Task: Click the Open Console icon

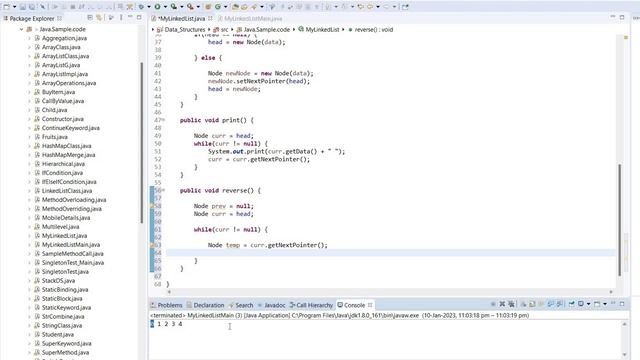Action: tap(597, 304)
